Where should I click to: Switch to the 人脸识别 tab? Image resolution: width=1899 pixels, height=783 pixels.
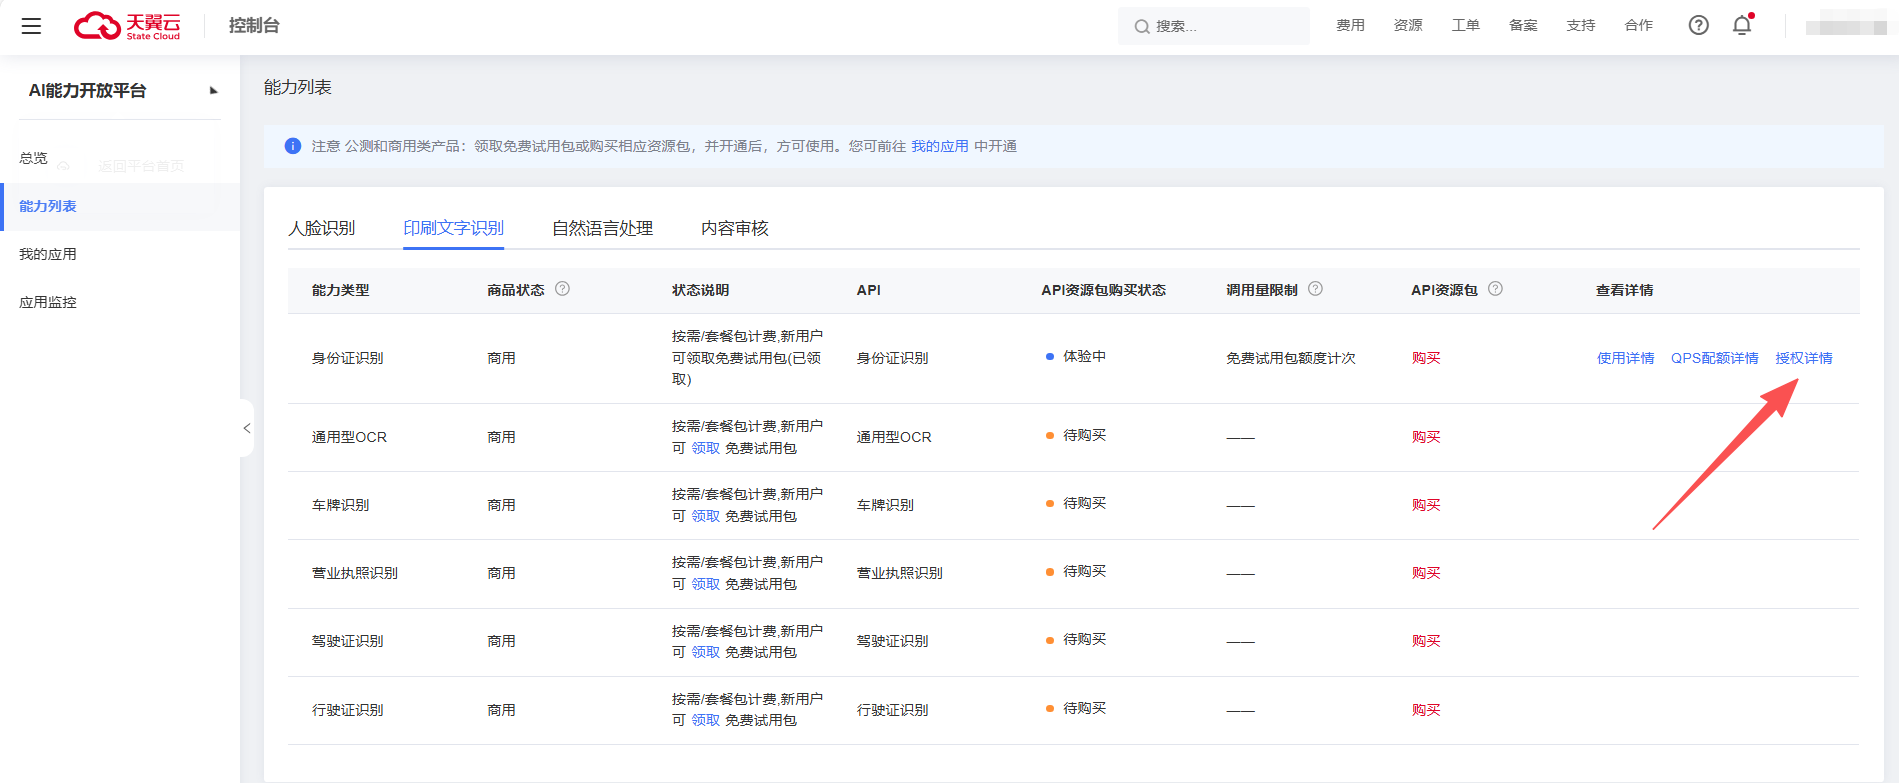(321, 228)
